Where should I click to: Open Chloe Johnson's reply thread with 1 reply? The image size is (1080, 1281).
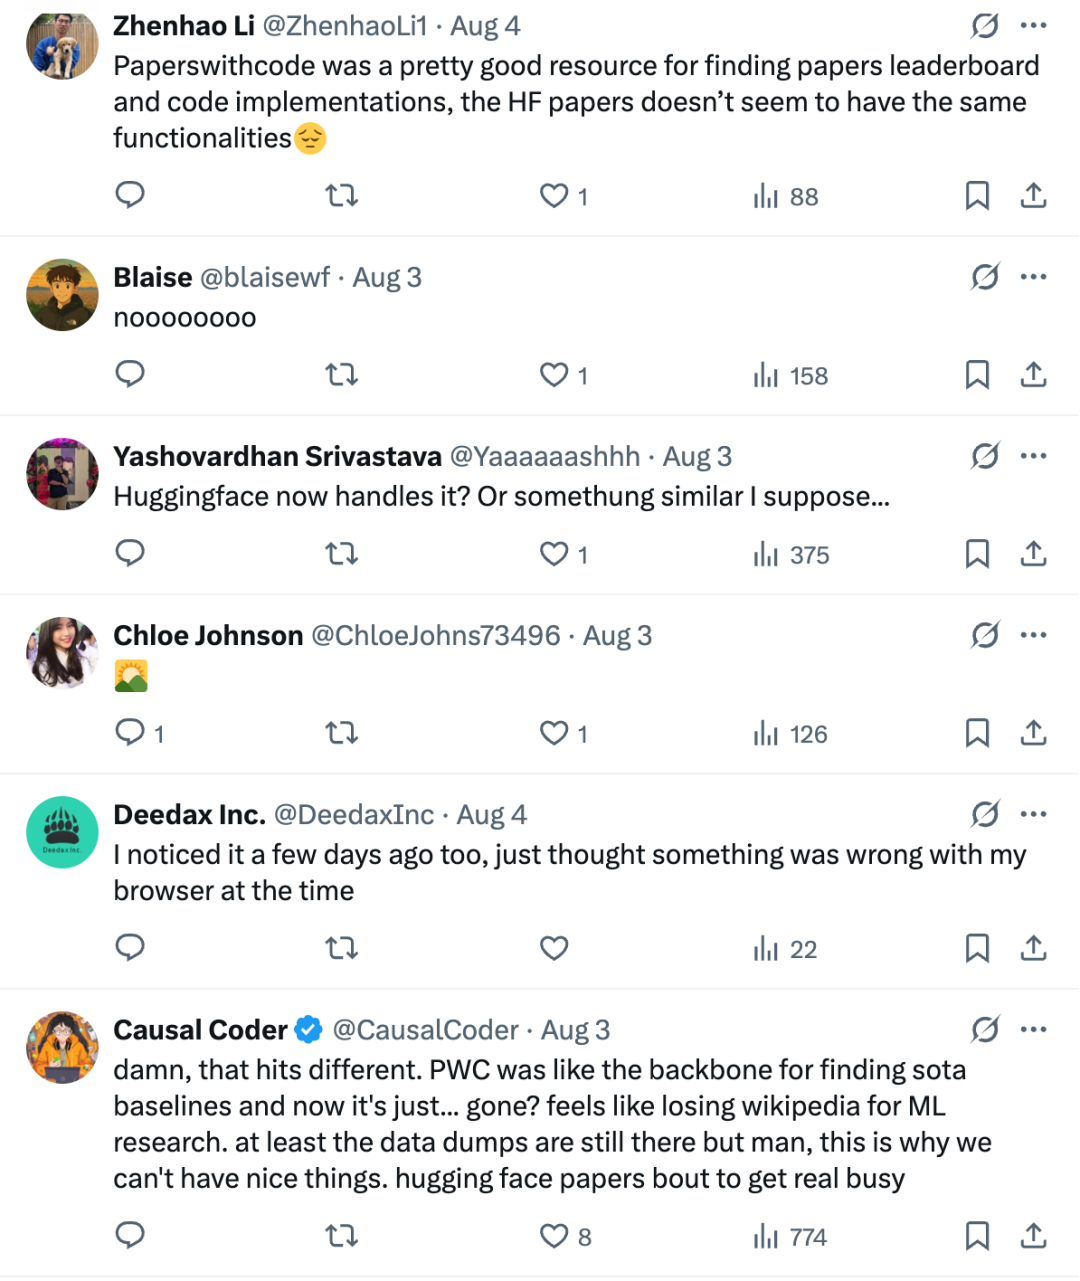click(132, 733)
